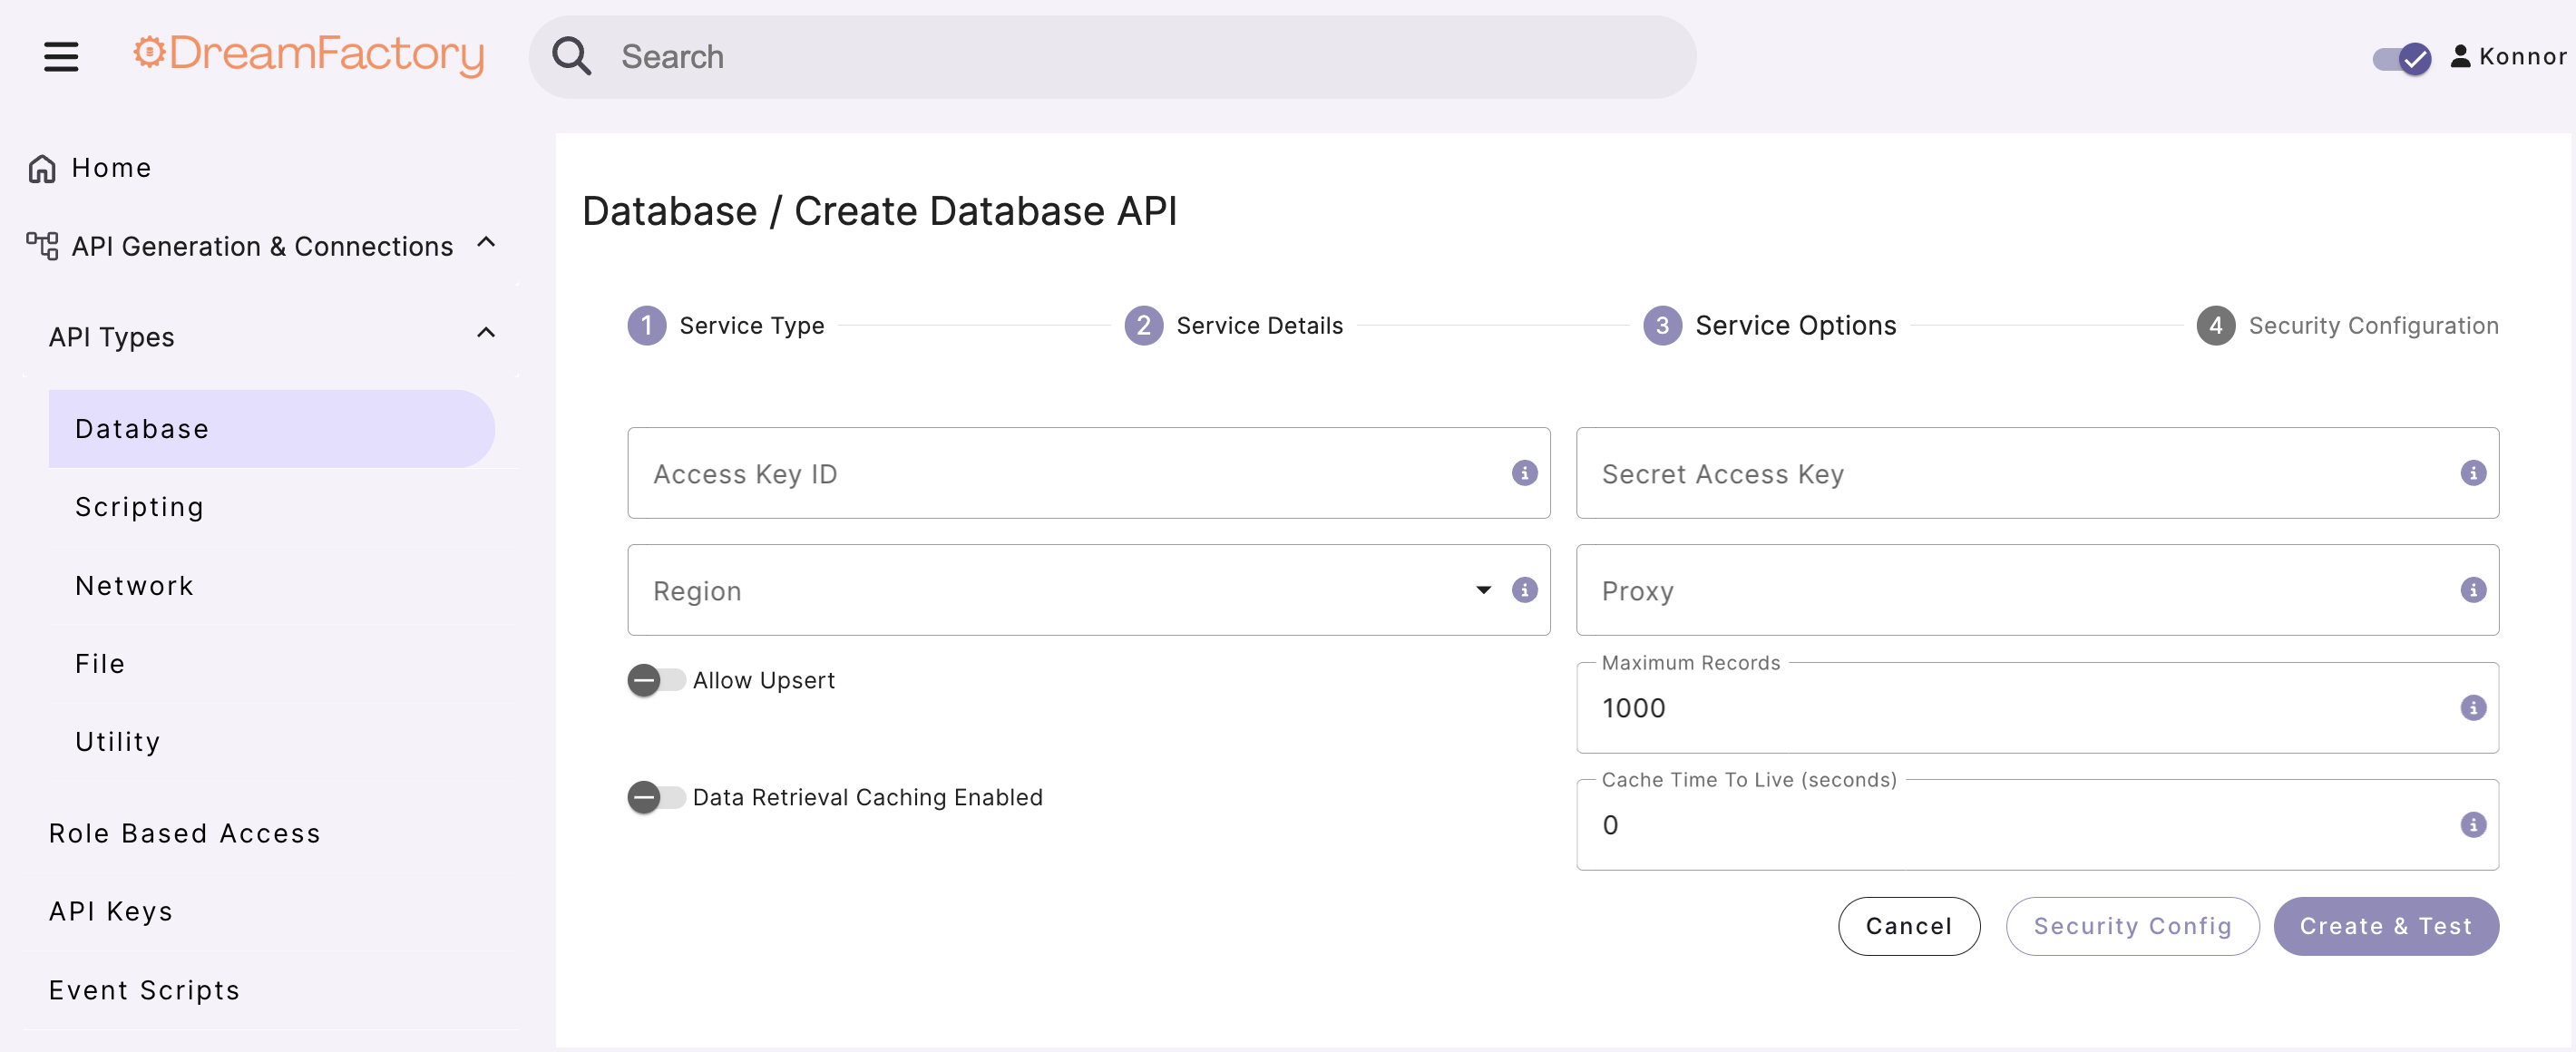The width and height of the screenshot is (2576, 1052).
Task: Open Scripting in the sidebar
Action: pyautogui.click(x=139, y=507)
